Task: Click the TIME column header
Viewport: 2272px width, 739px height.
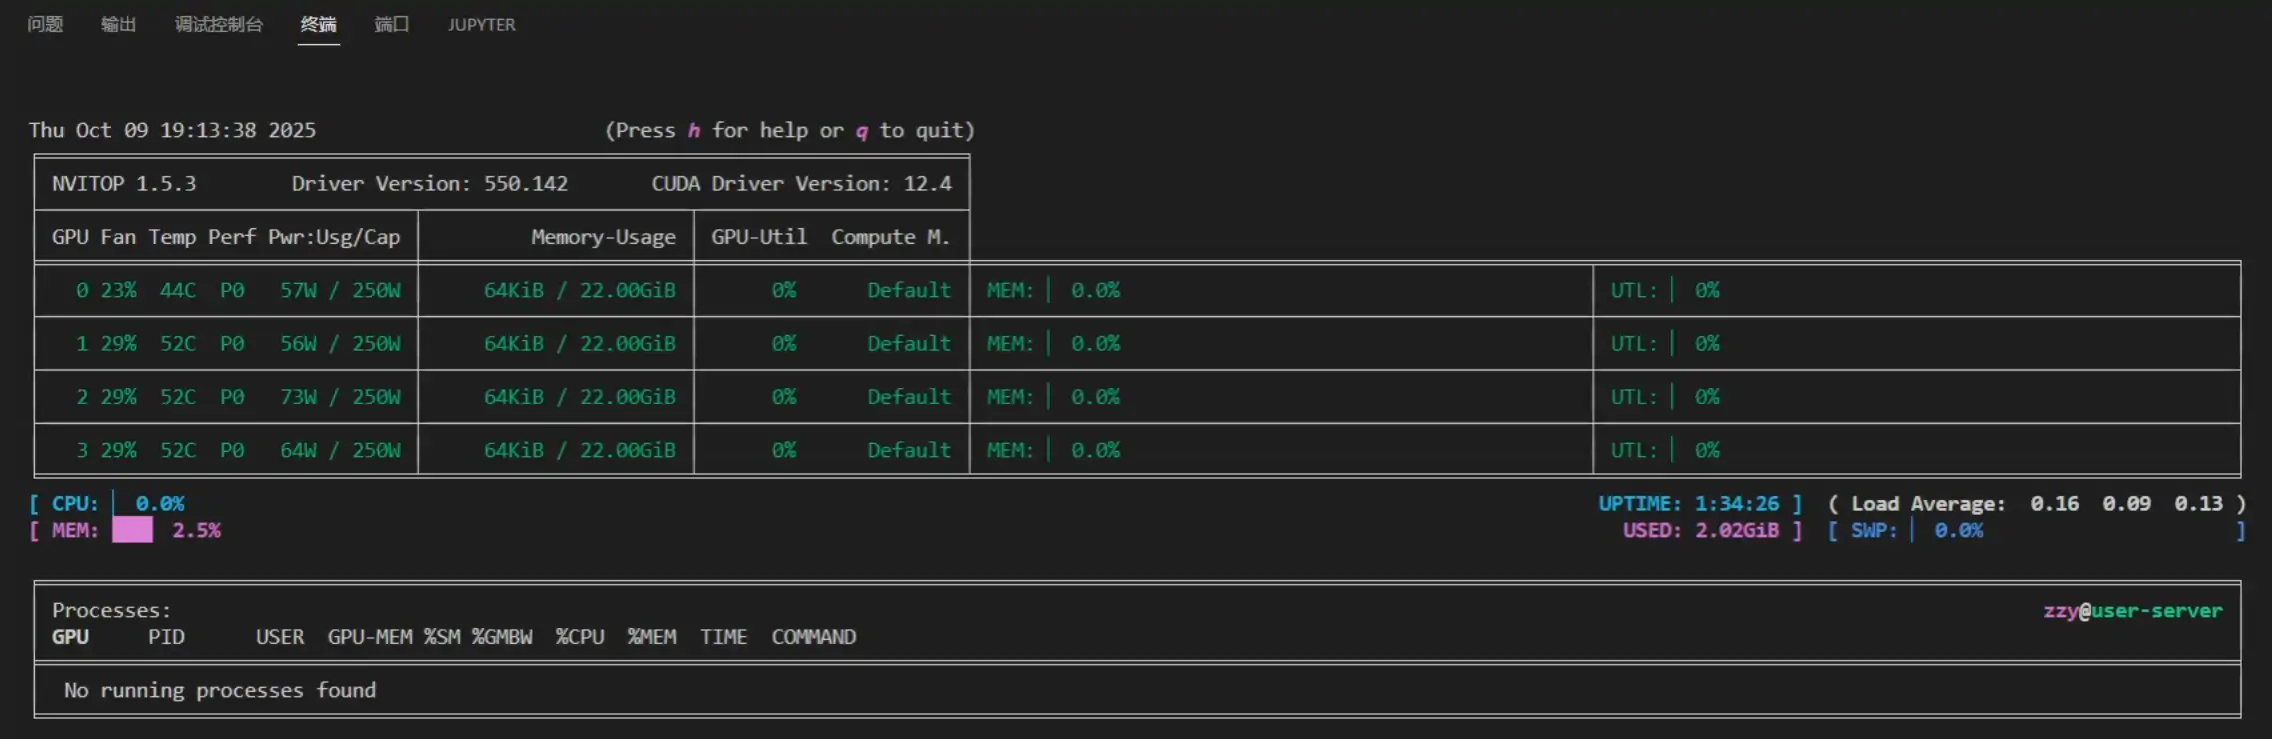Action: click(x=723, y=637)
